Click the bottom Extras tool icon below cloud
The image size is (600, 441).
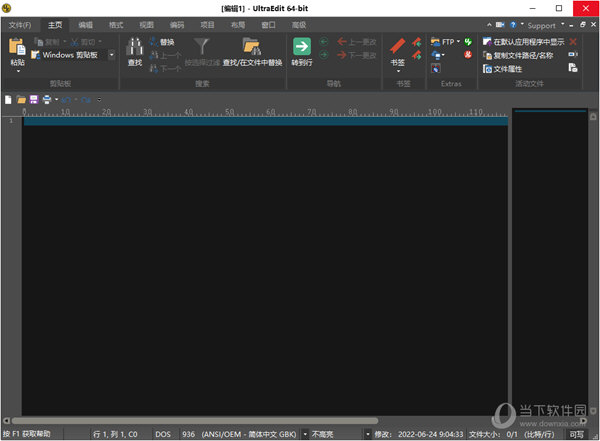[435, 69]
